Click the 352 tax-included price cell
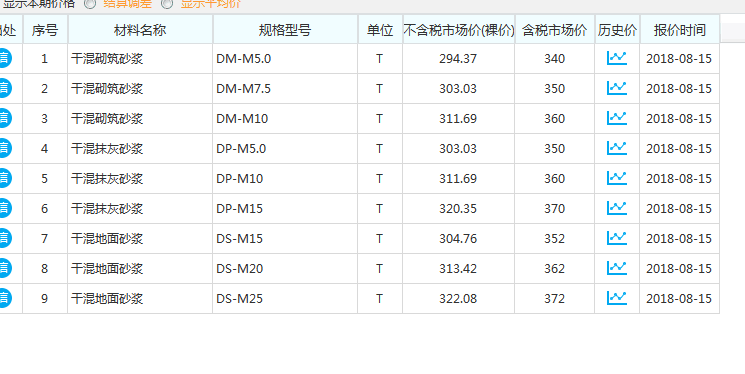 point(554,238)
